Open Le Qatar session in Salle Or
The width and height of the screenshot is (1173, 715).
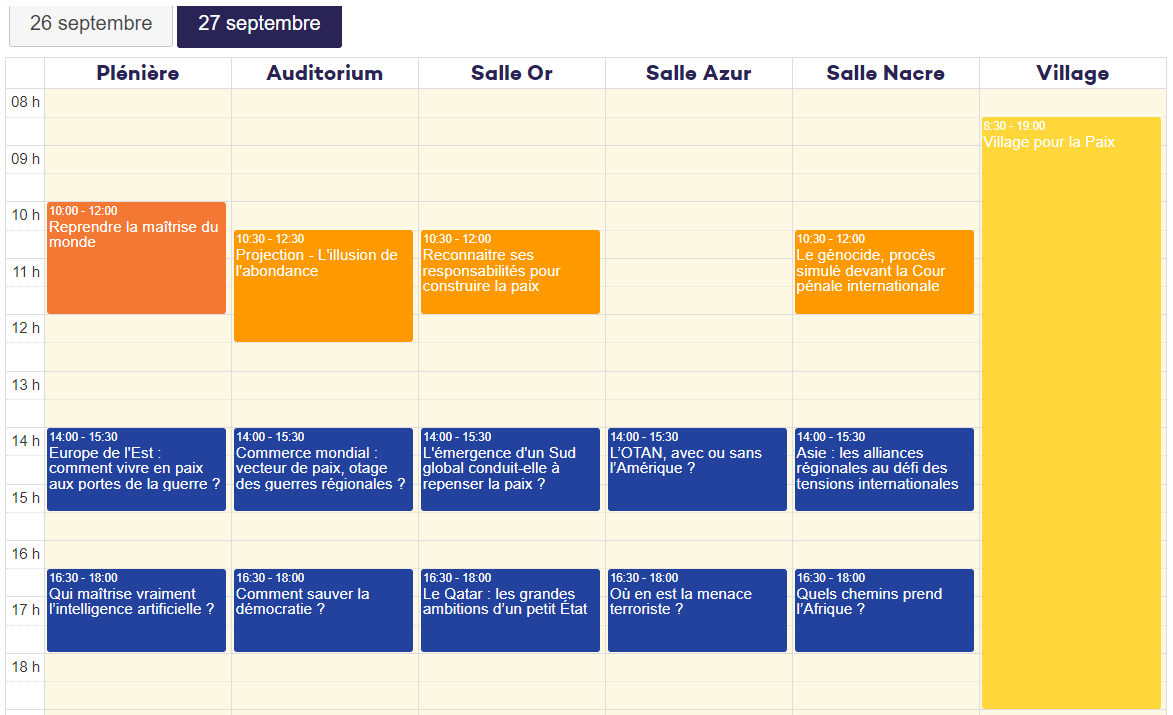pos(510,610)
